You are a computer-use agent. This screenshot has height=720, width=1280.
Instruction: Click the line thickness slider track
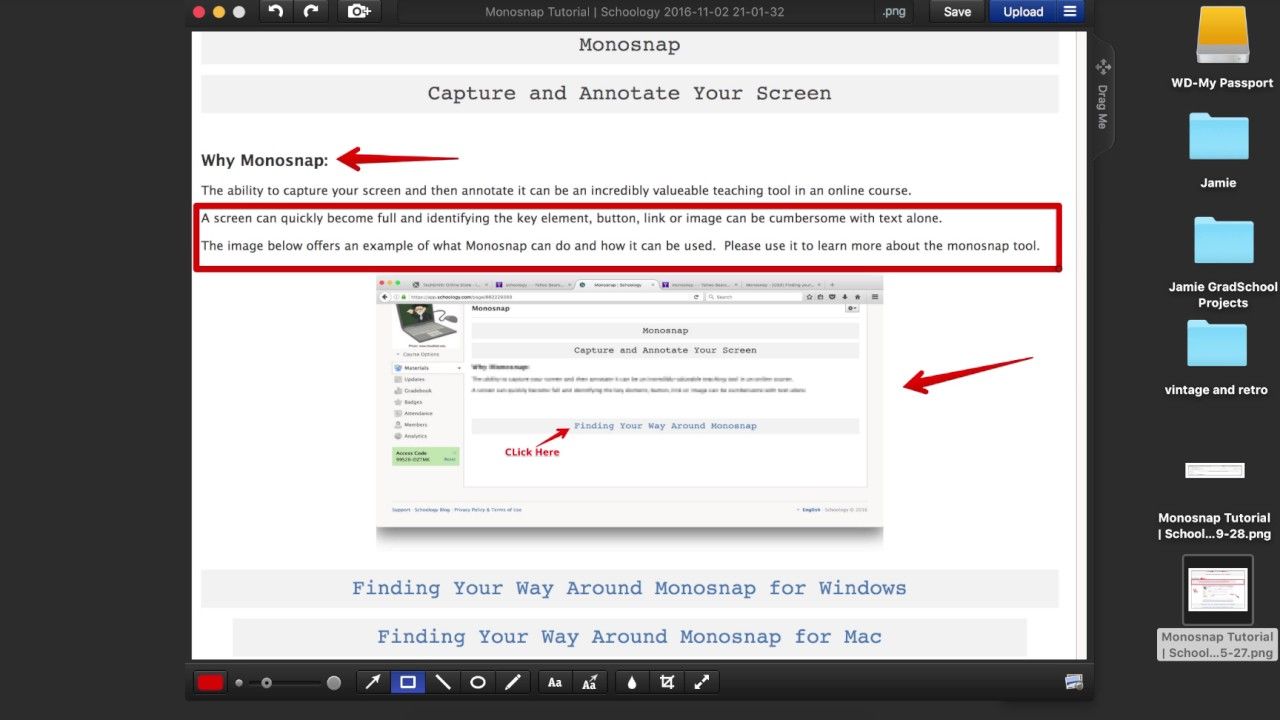tap(285, 683)
